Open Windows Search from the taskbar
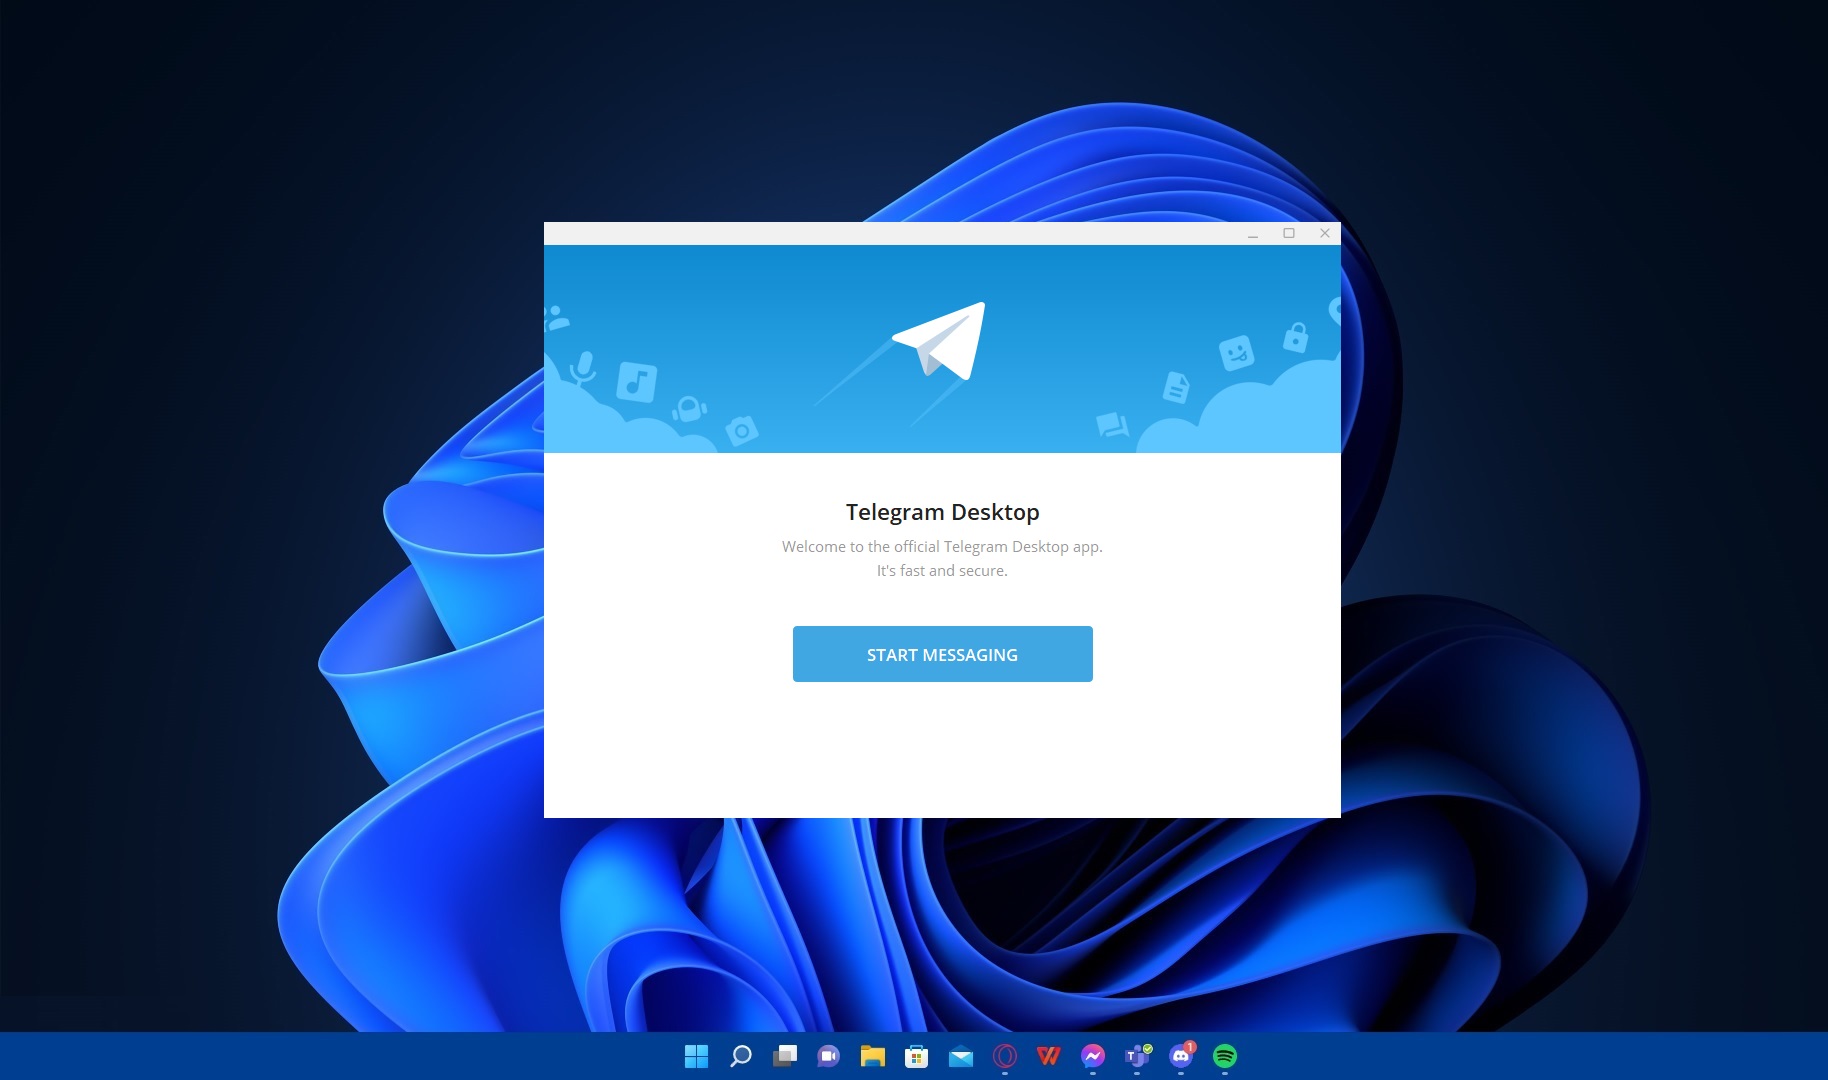 740,1056
